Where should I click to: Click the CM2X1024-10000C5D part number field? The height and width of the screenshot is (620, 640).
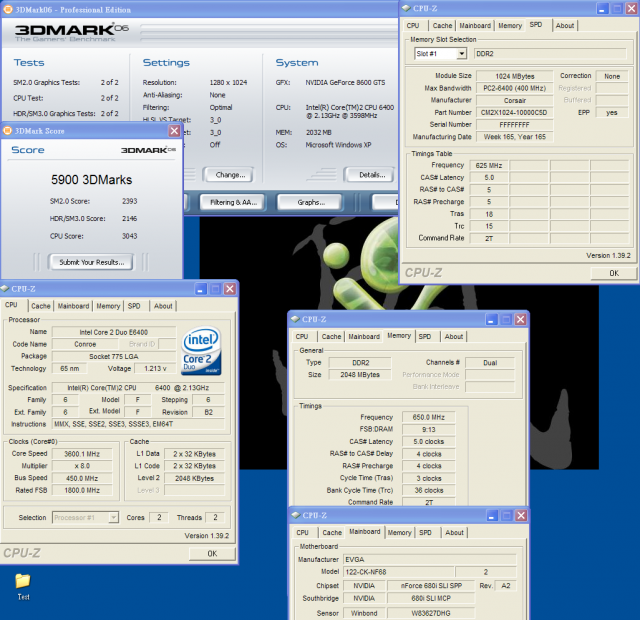pyautogui.click(x=514, y=112)
